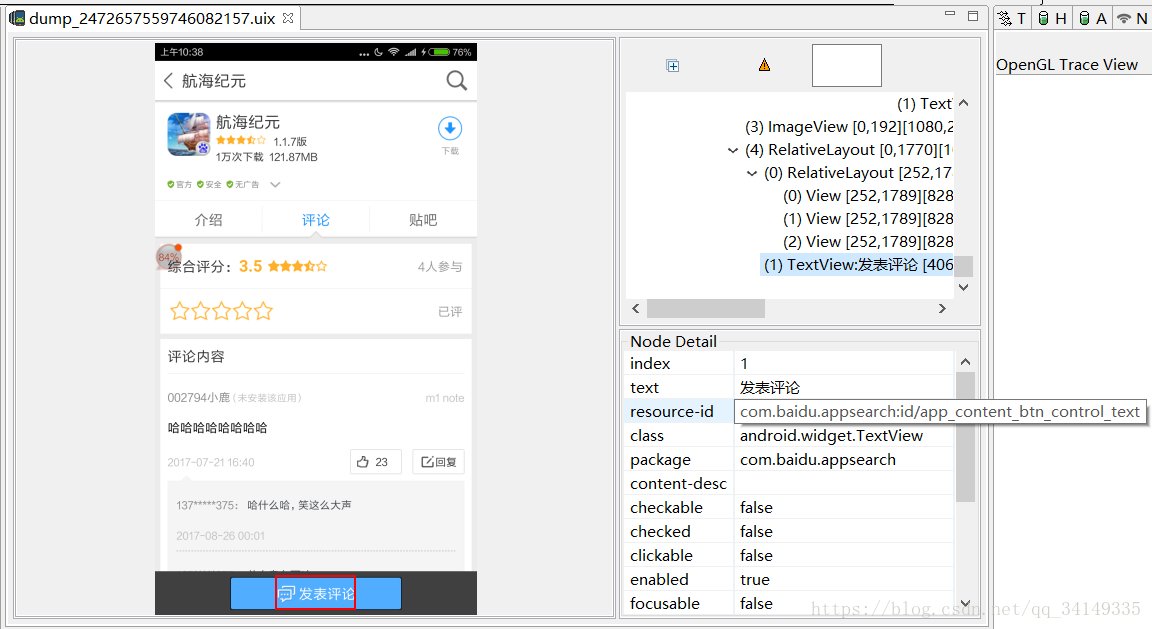This screenshot has width=1152, height=629.
Task: Select the (1) TextView:发表评论 tree row
Action: [x=858, y=265]
